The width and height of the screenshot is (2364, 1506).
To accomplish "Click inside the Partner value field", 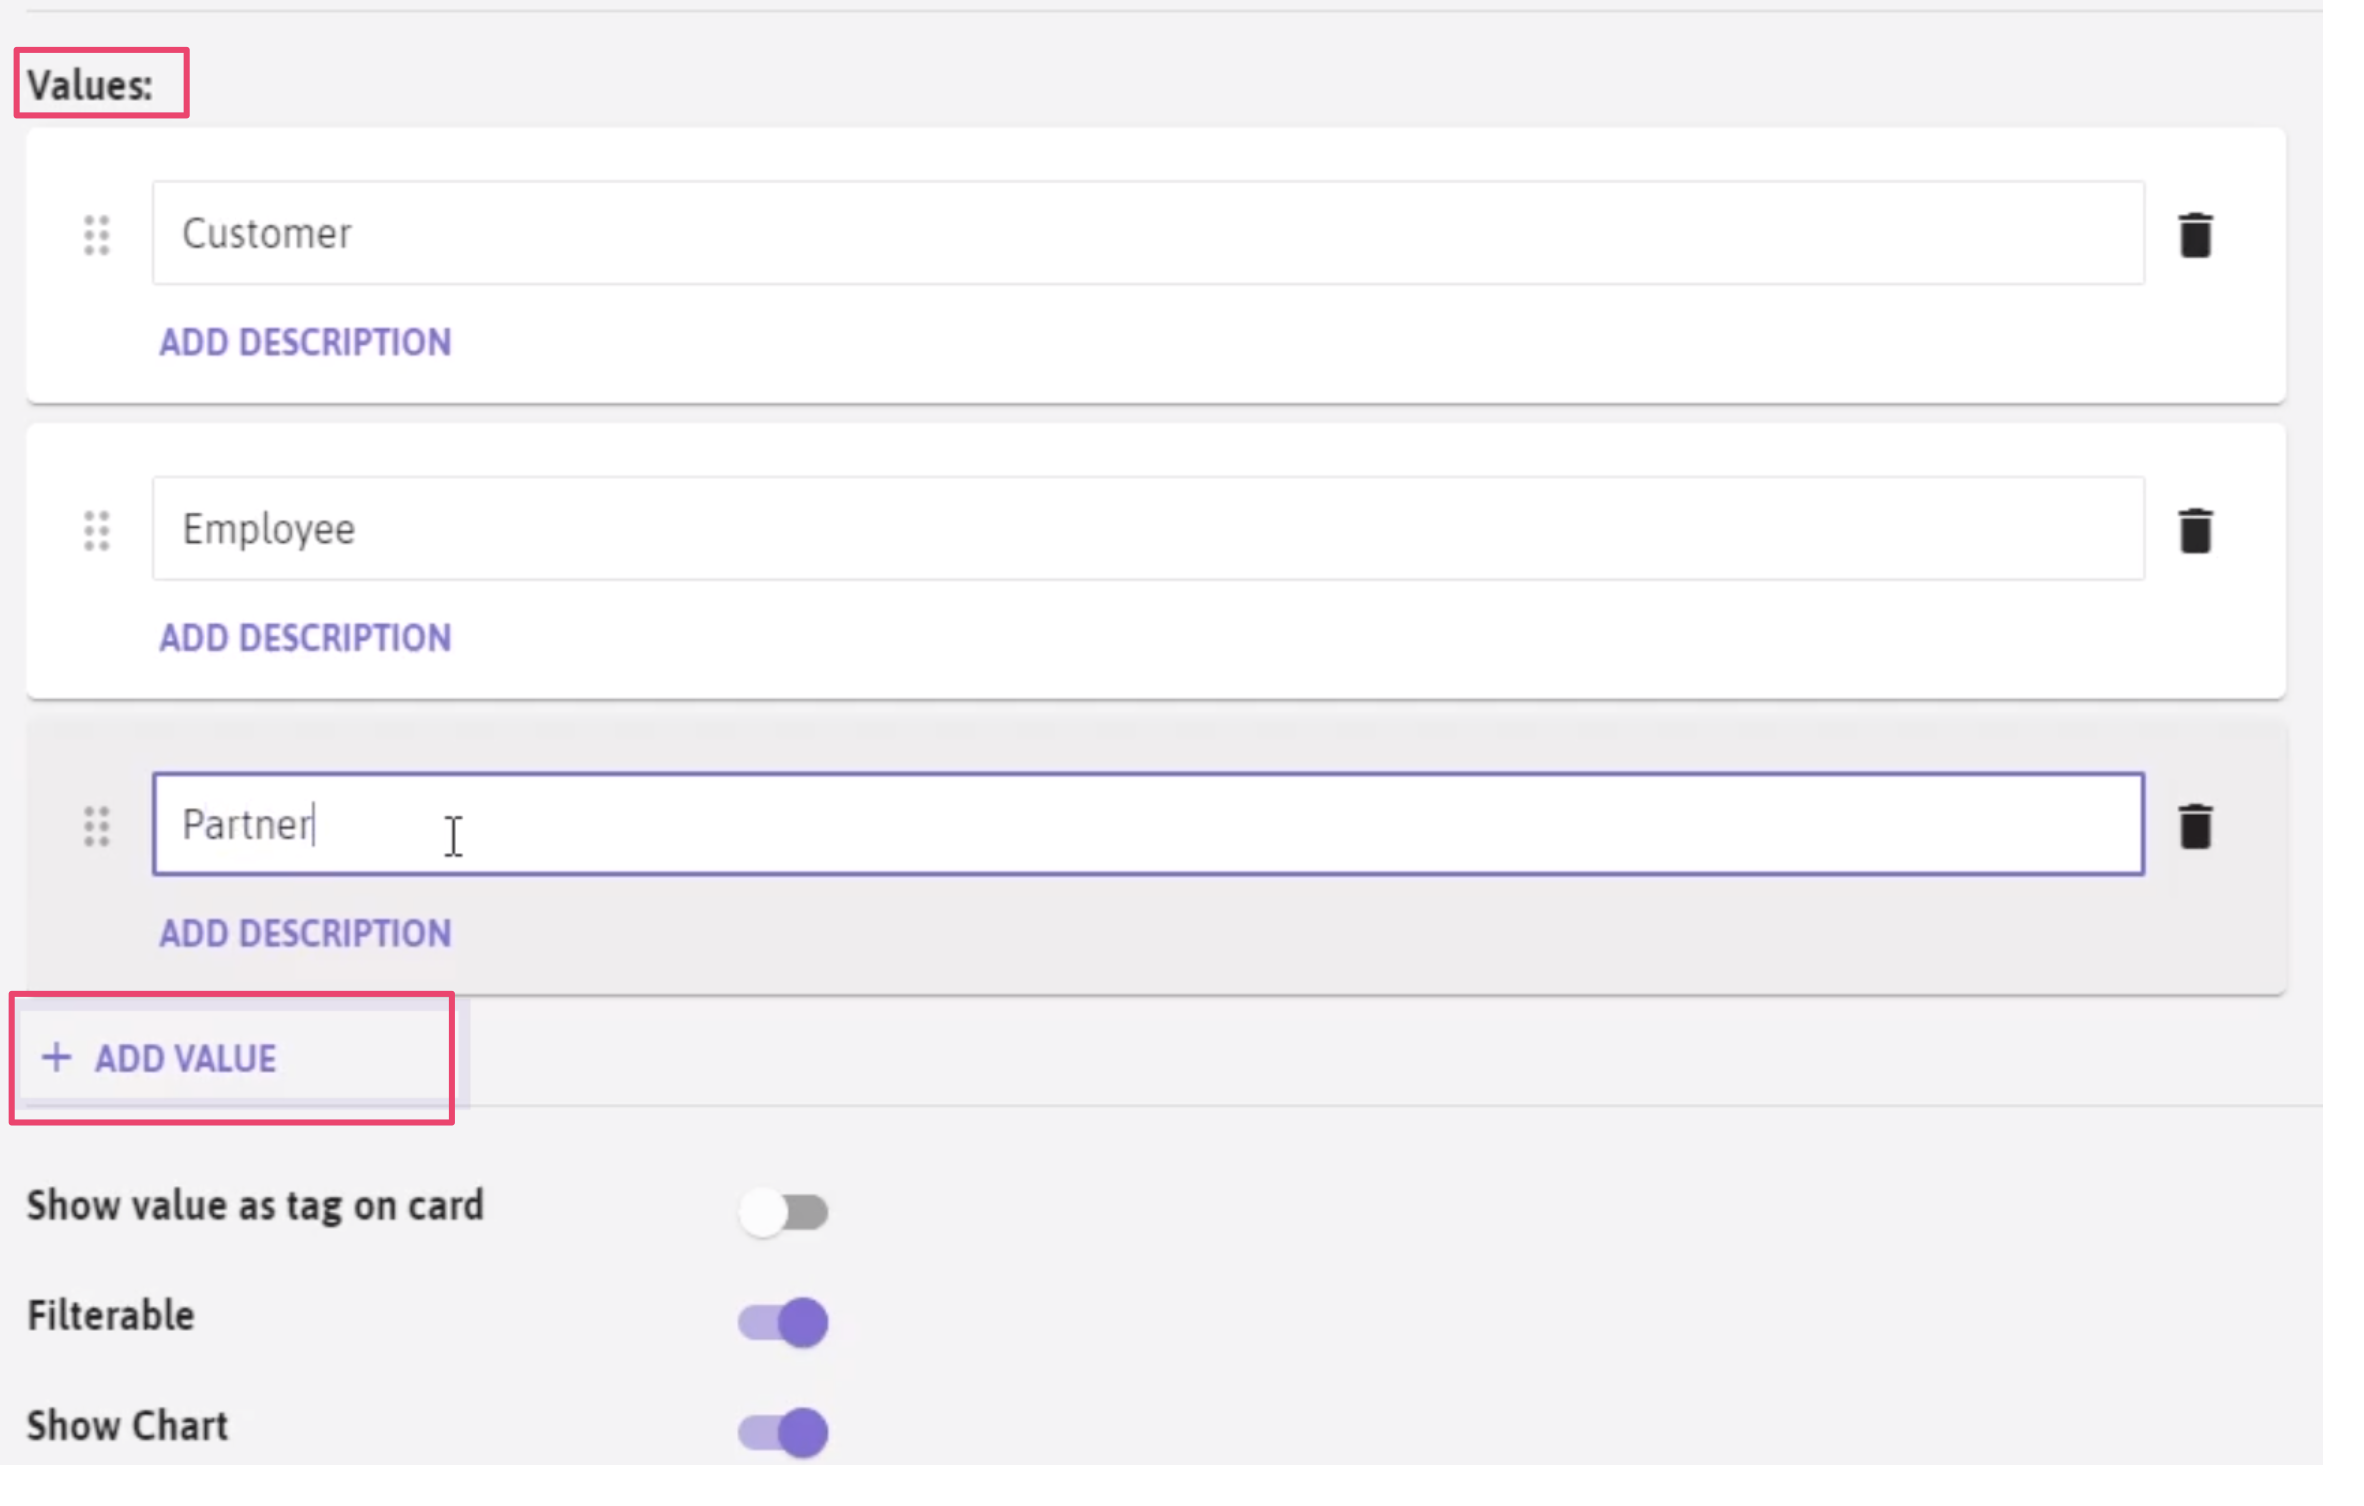I will click(x=1148, y=824).
